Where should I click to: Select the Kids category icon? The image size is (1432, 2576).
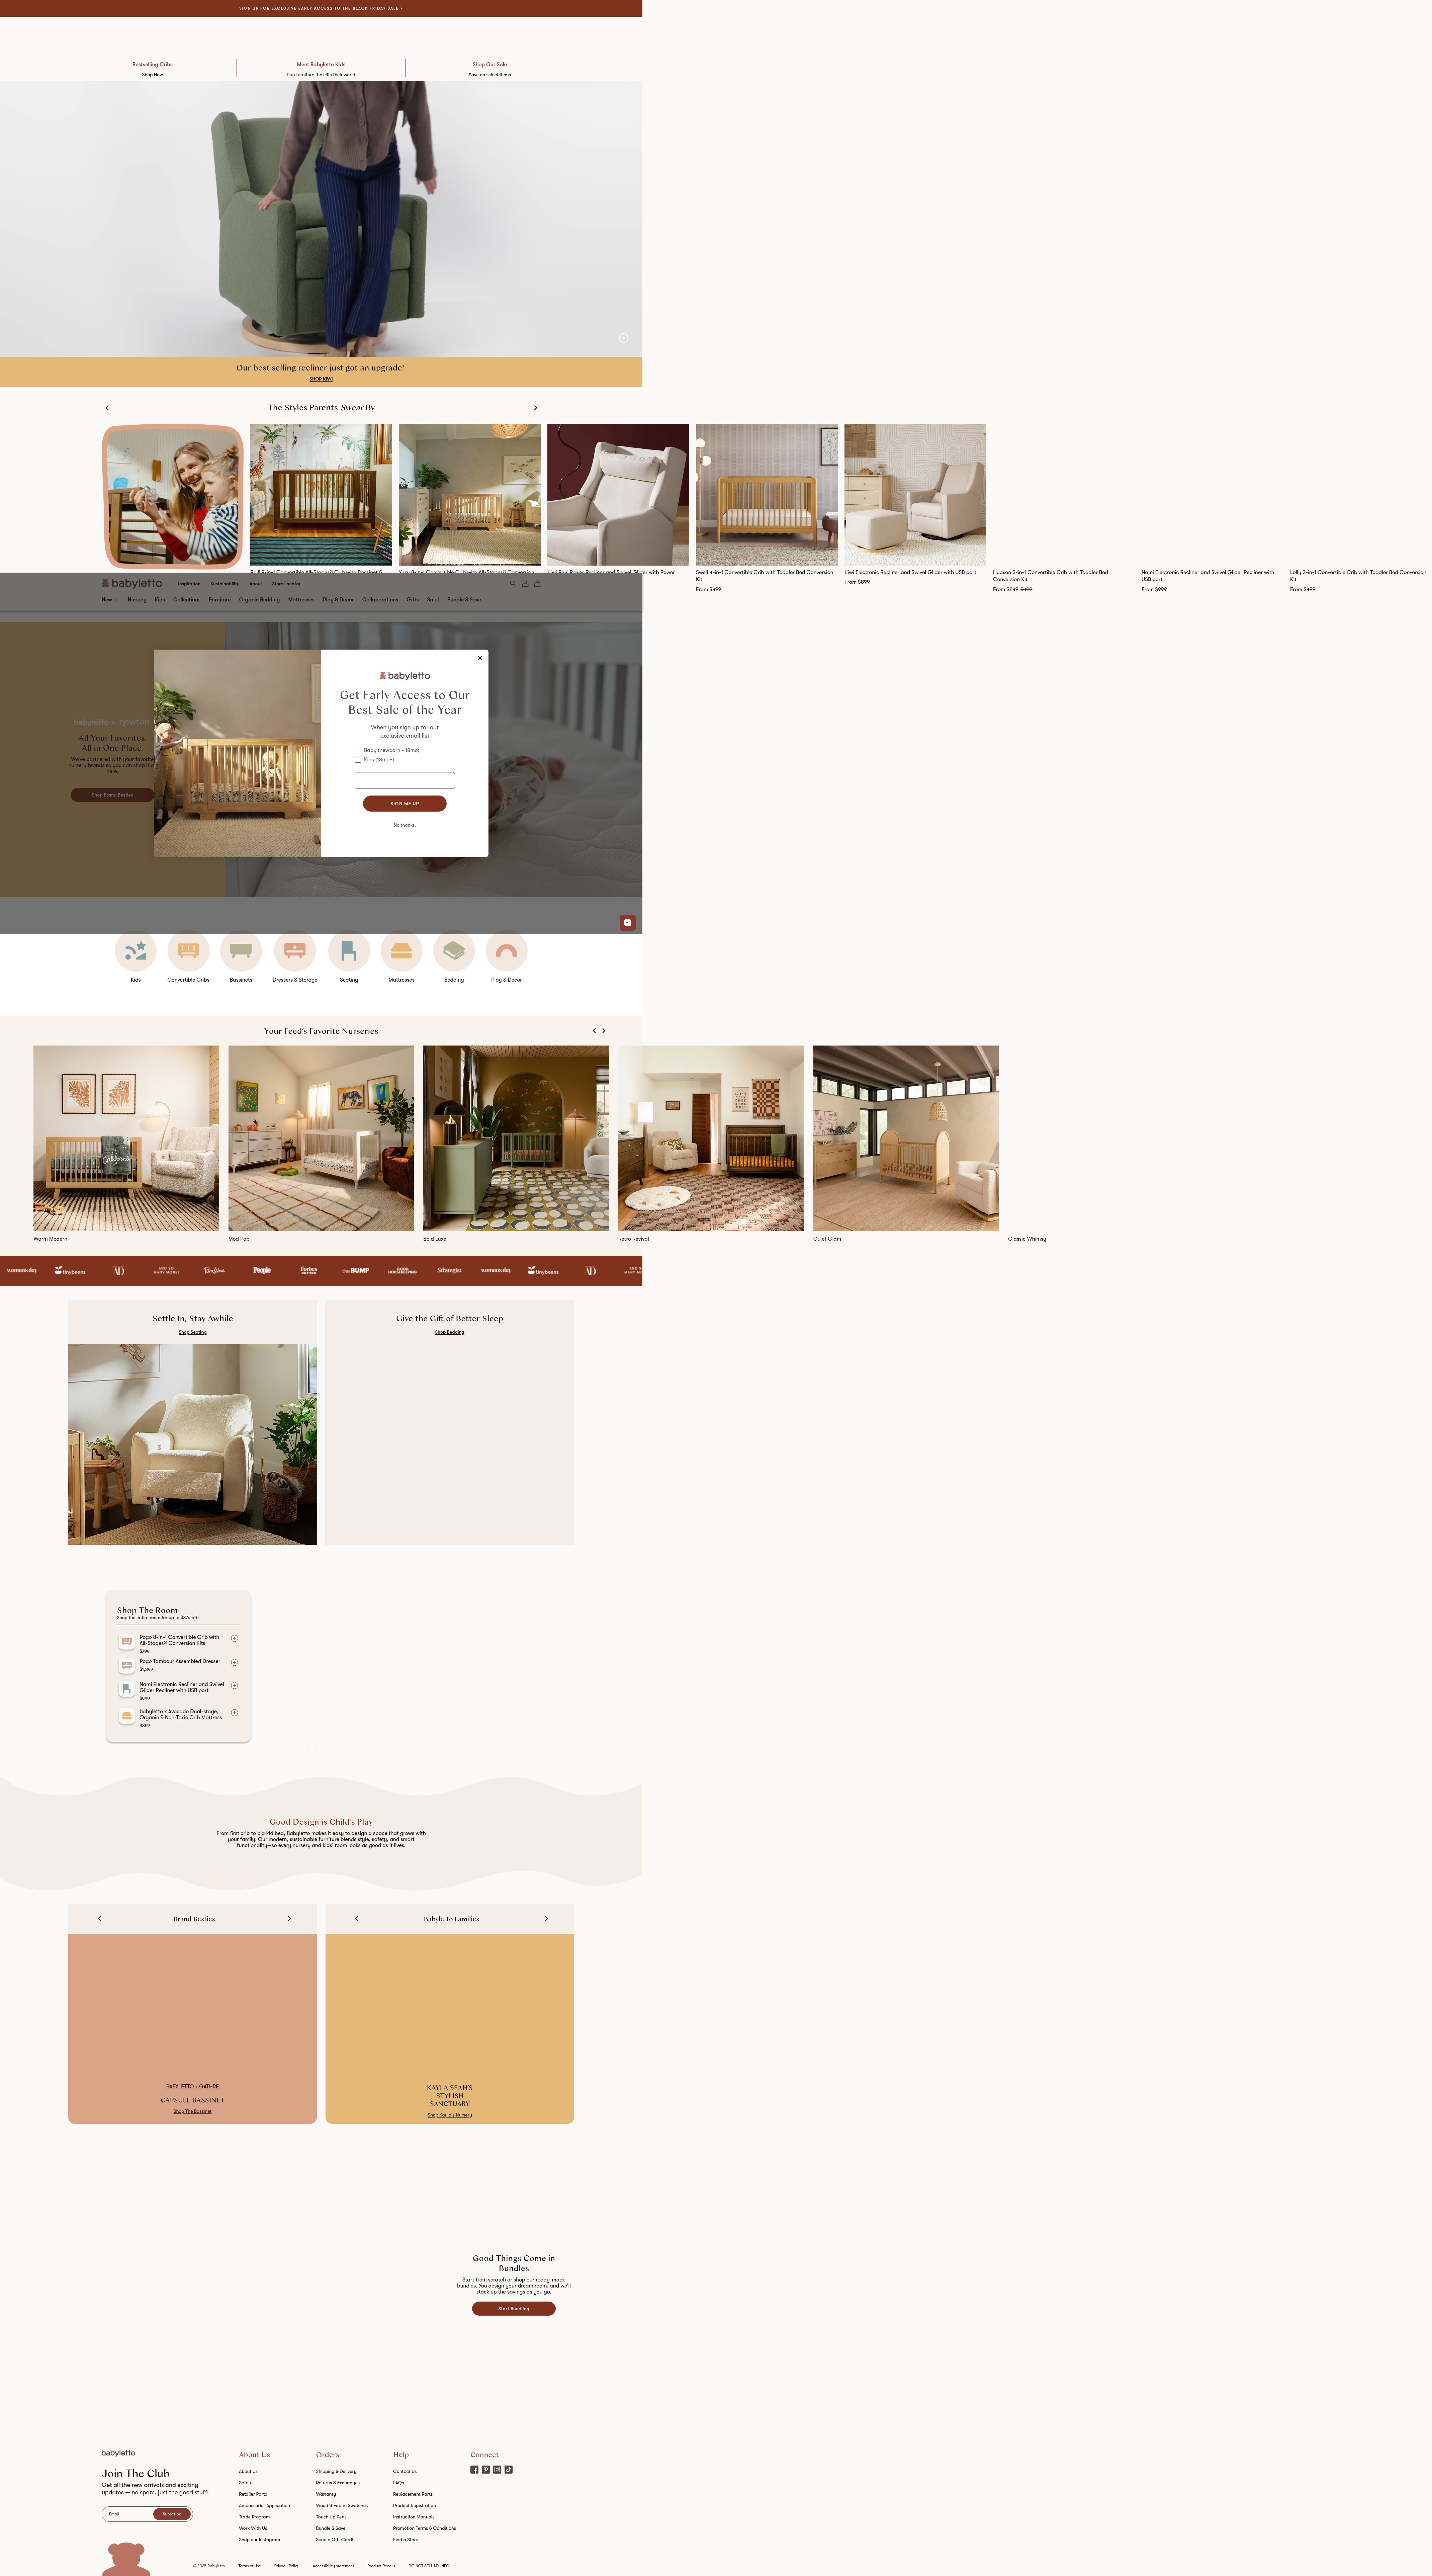pyautogui.click(x=136, y=951)
